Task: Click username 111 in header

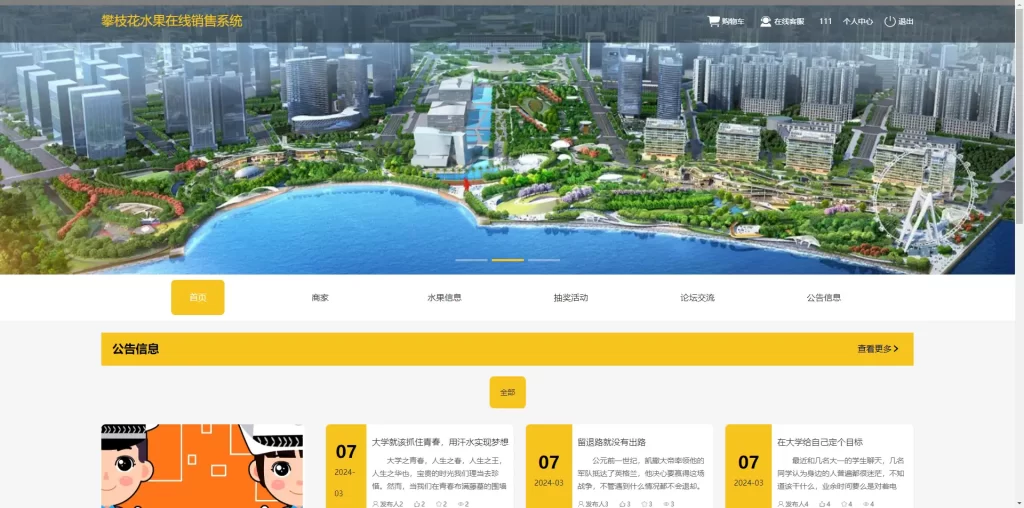Action: pyautogui.click(x=825, y=22)
